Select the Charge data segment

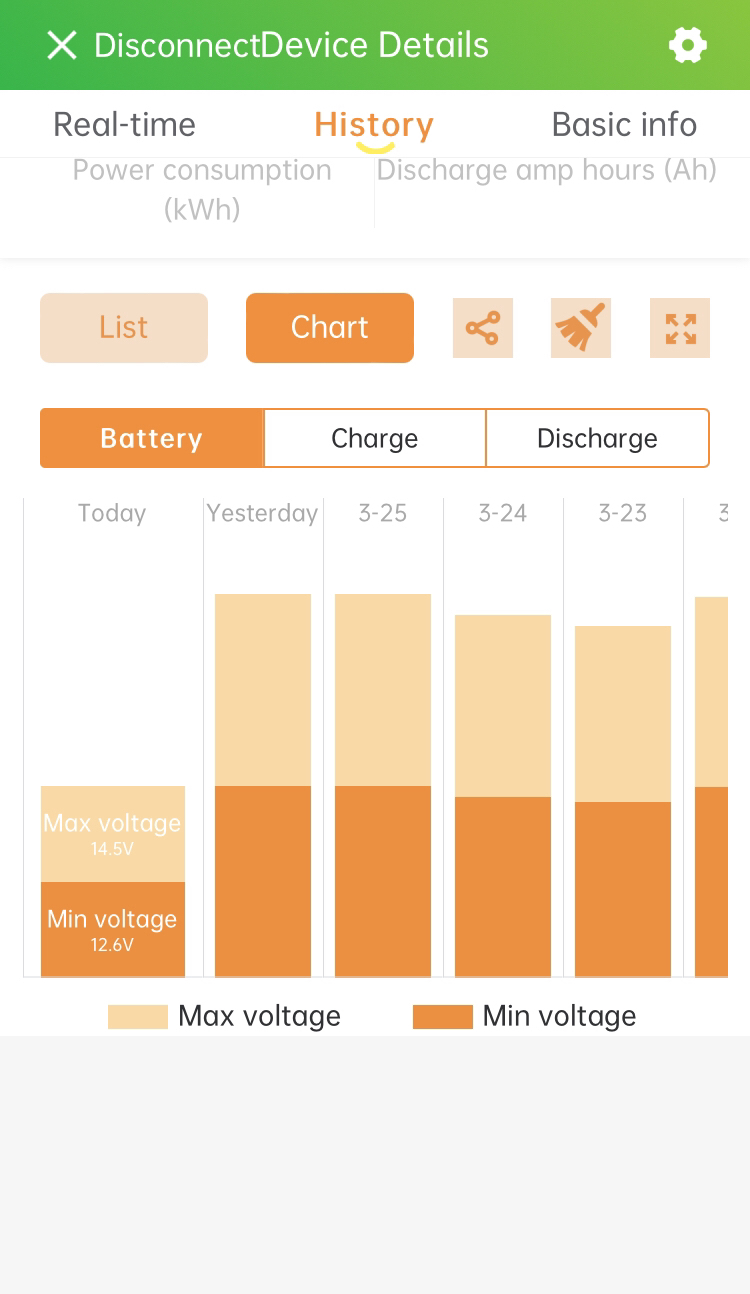(x=375, y=438)
